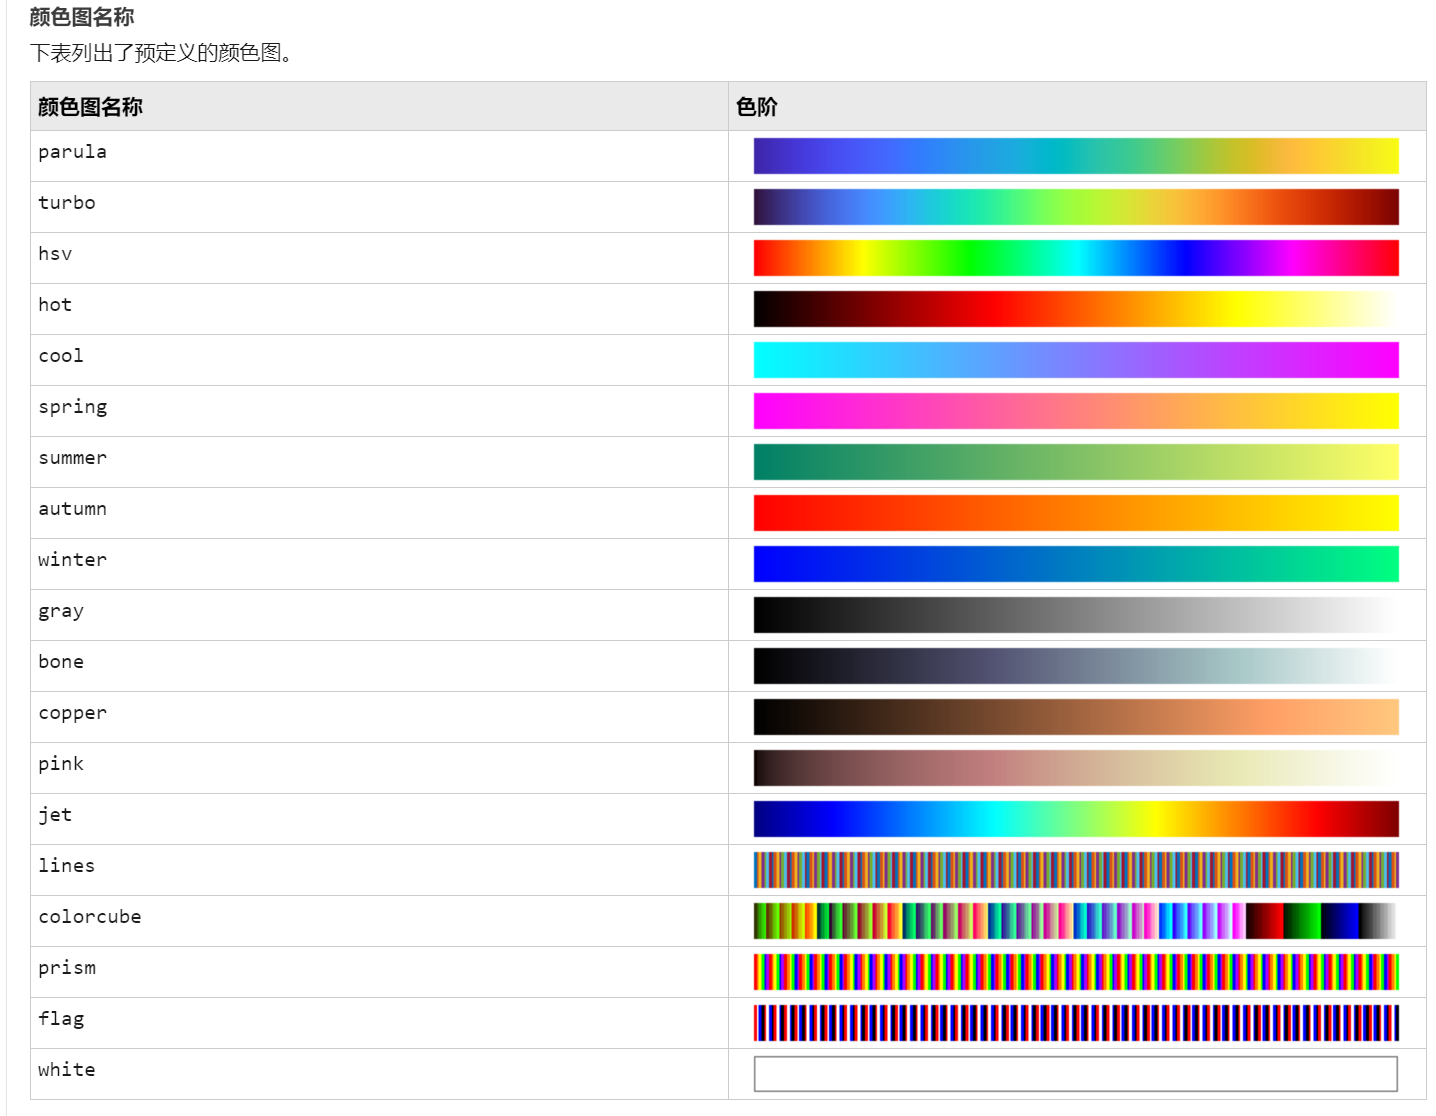The width and height of the screenshot is (1436, 1116).
Task: Click the section heading '颜色图名称' above the table
Action: [x=82, y=17]
